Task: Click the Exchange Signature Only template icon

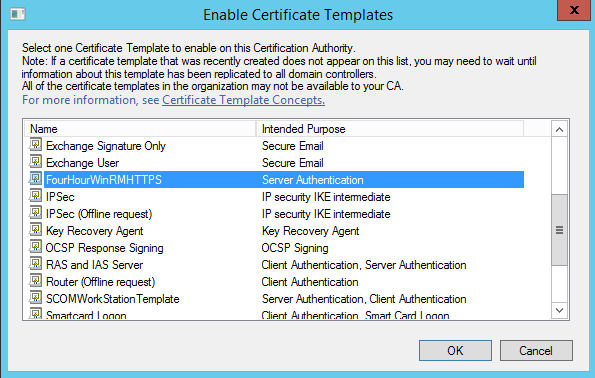Action: [36, 145]
